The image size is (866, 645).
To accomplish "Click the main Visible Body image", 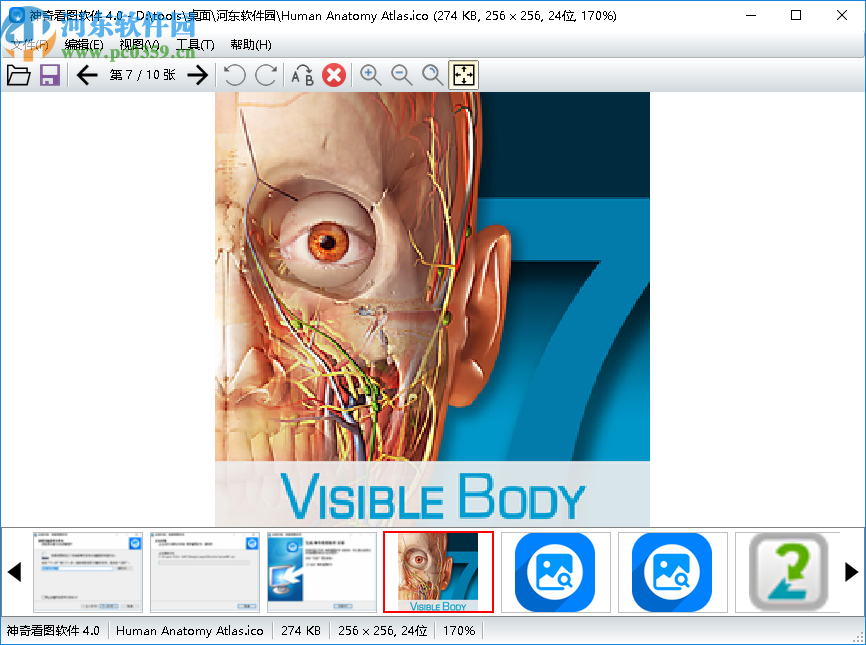I will coord(432,309).
